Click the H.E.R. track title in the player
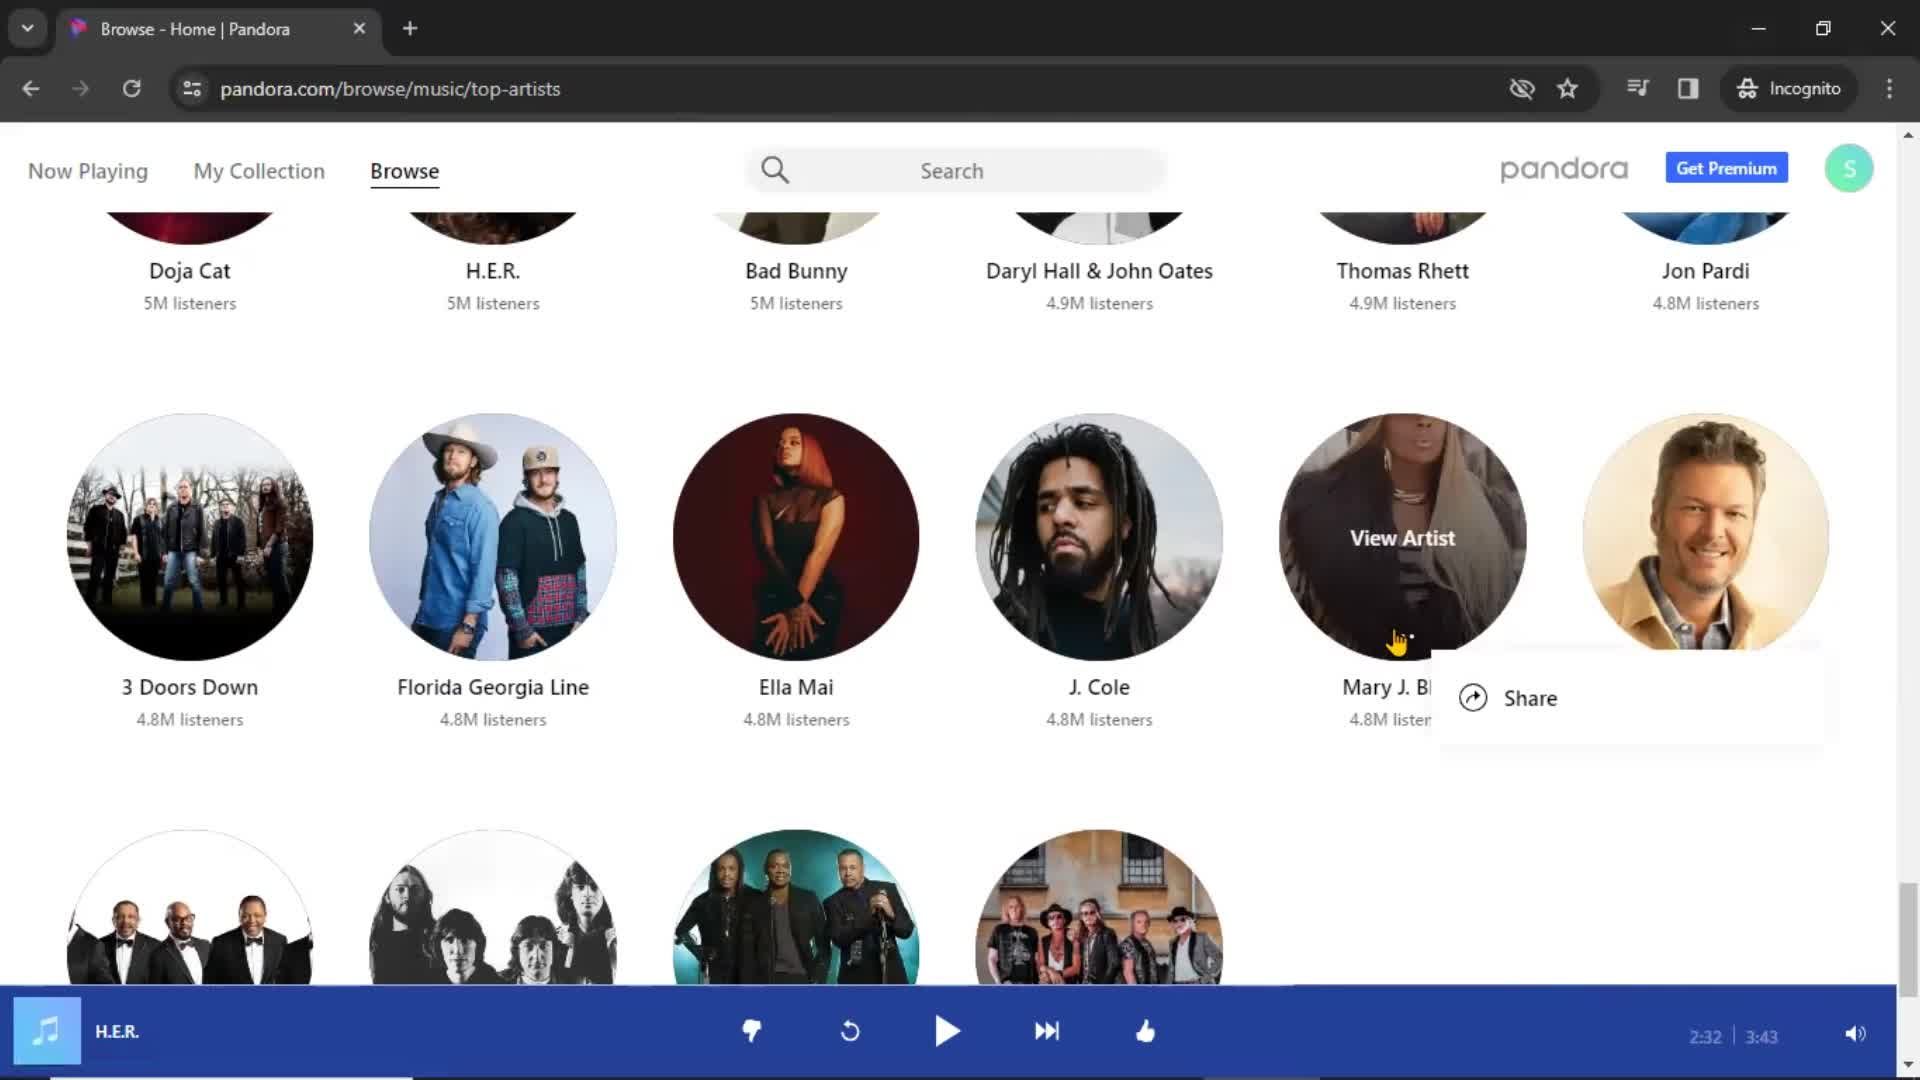Screen dimensions: 1920x1080 coord(117,1031)
